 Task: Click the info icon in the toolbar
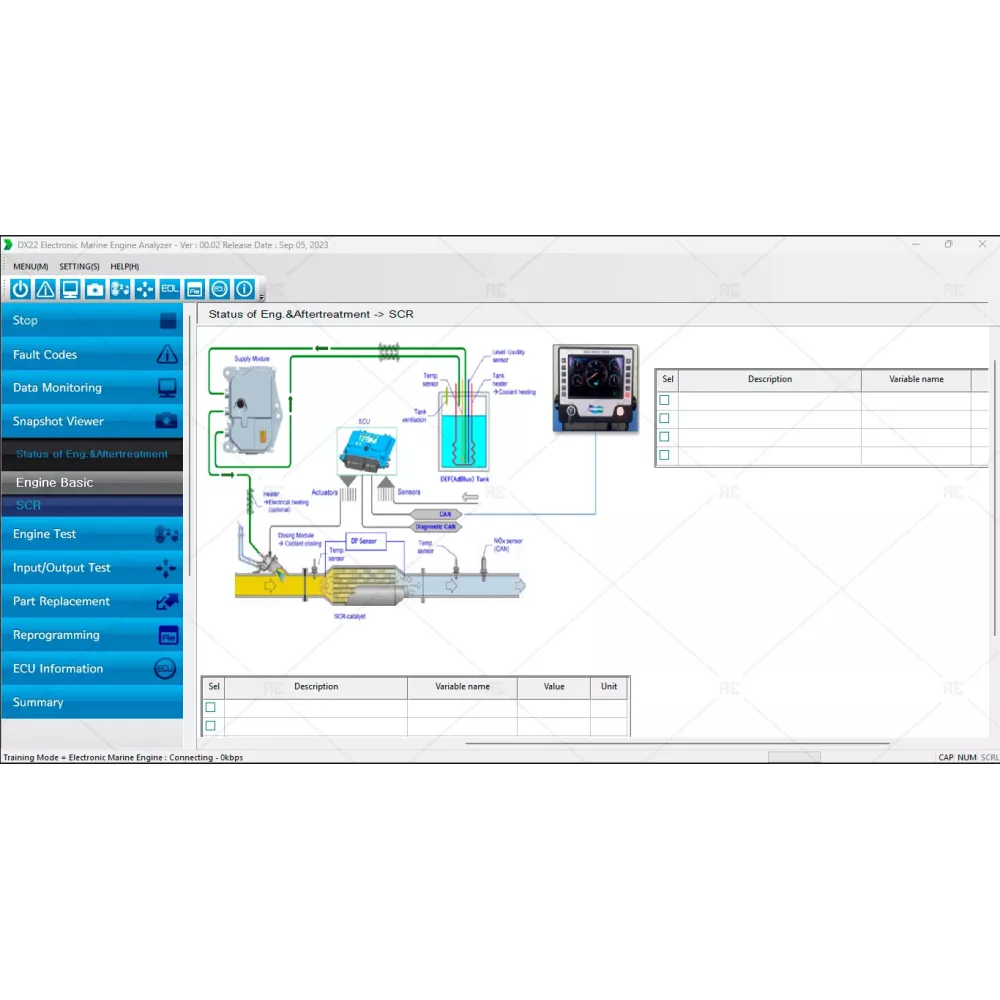(243, 289)
